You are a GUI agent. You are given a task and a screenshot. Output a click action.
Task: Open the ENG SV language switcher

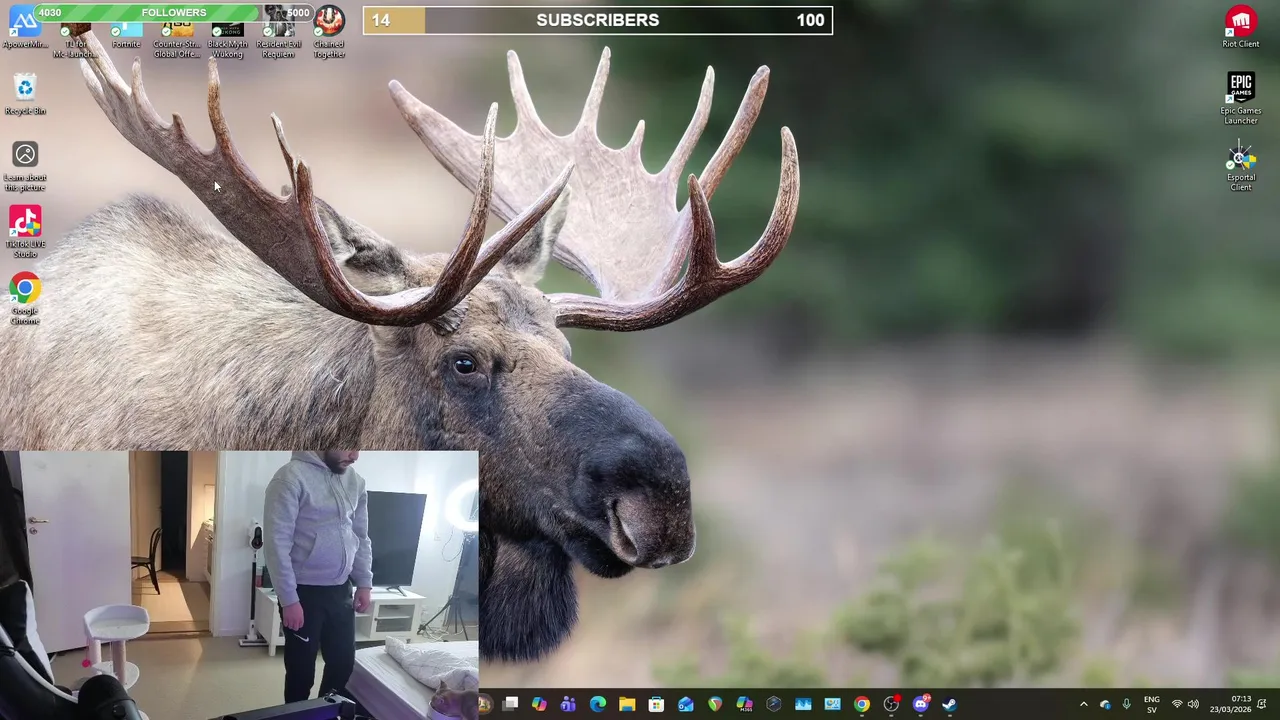[x=1152, y=705]
